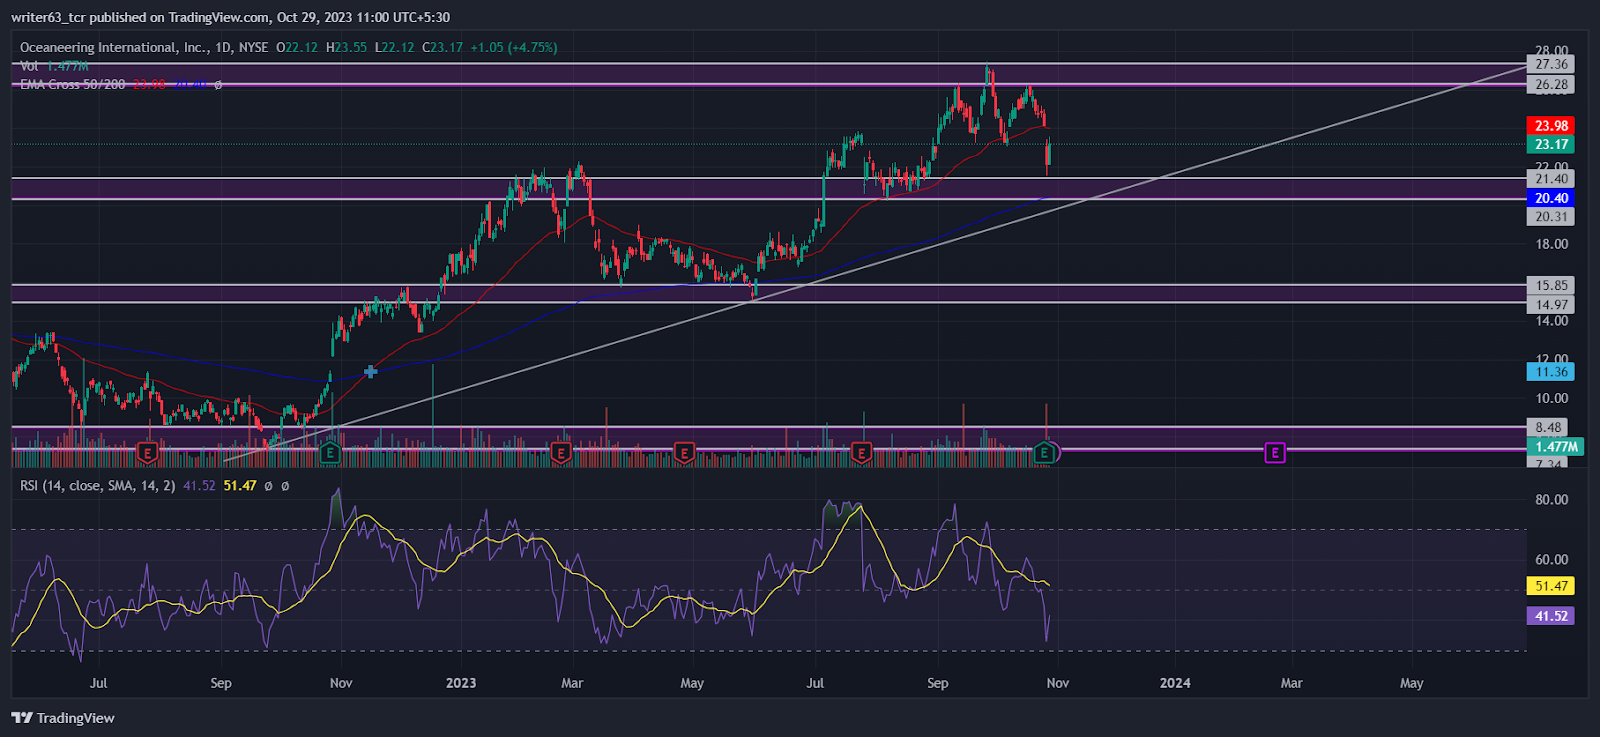The height and width of the screenshot is (737, 1600).
Task: Click the 21.40 price level label
Action: (1551, 179)
